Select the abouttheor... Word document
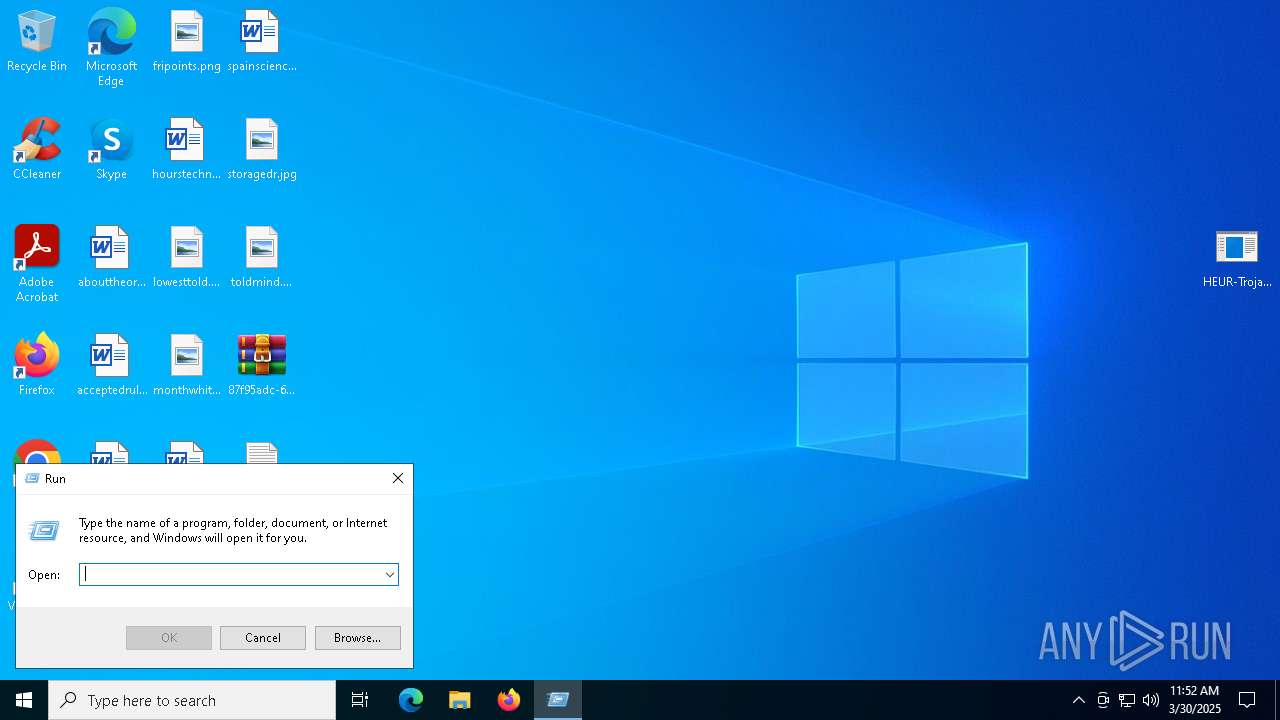 coord(111,258)
